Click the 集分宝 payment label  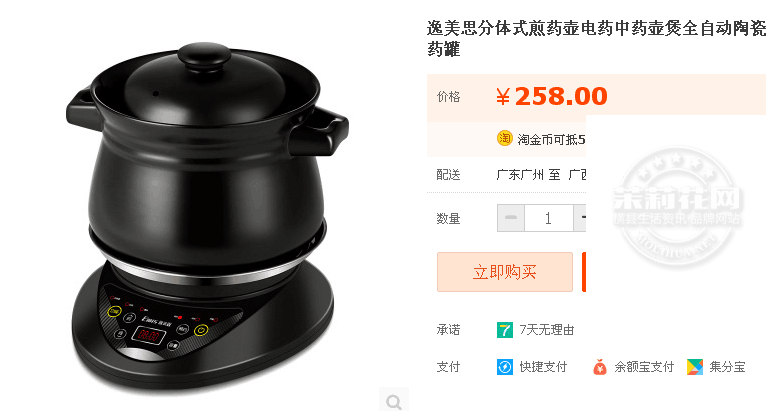tap(727, 367)
